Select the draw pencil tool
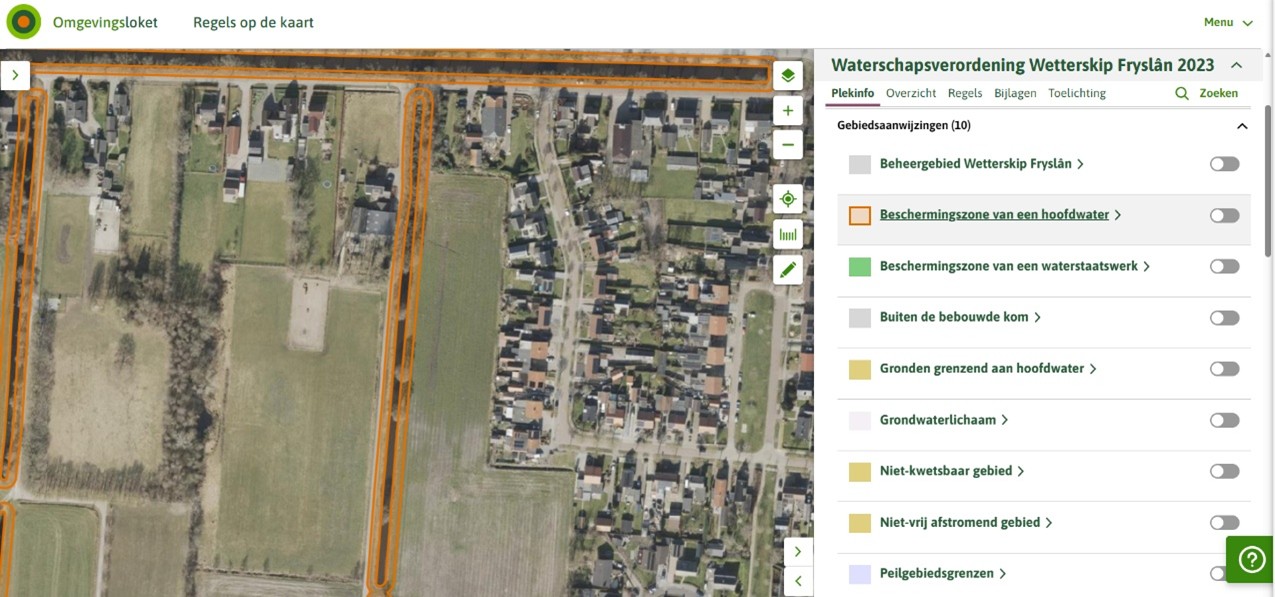 pos(788,269)
